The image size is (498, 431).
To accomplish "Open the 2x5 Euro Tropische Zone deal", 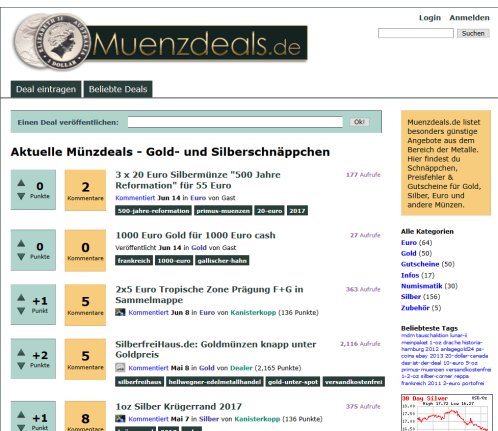I will (x=209, y=295).
